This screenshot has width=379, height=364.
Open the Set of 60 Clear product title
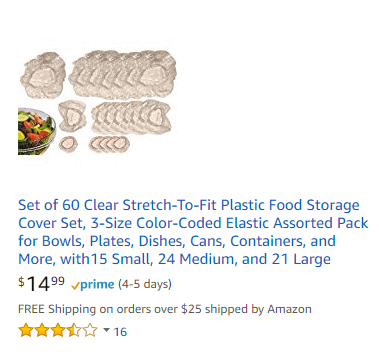(193, 232)
